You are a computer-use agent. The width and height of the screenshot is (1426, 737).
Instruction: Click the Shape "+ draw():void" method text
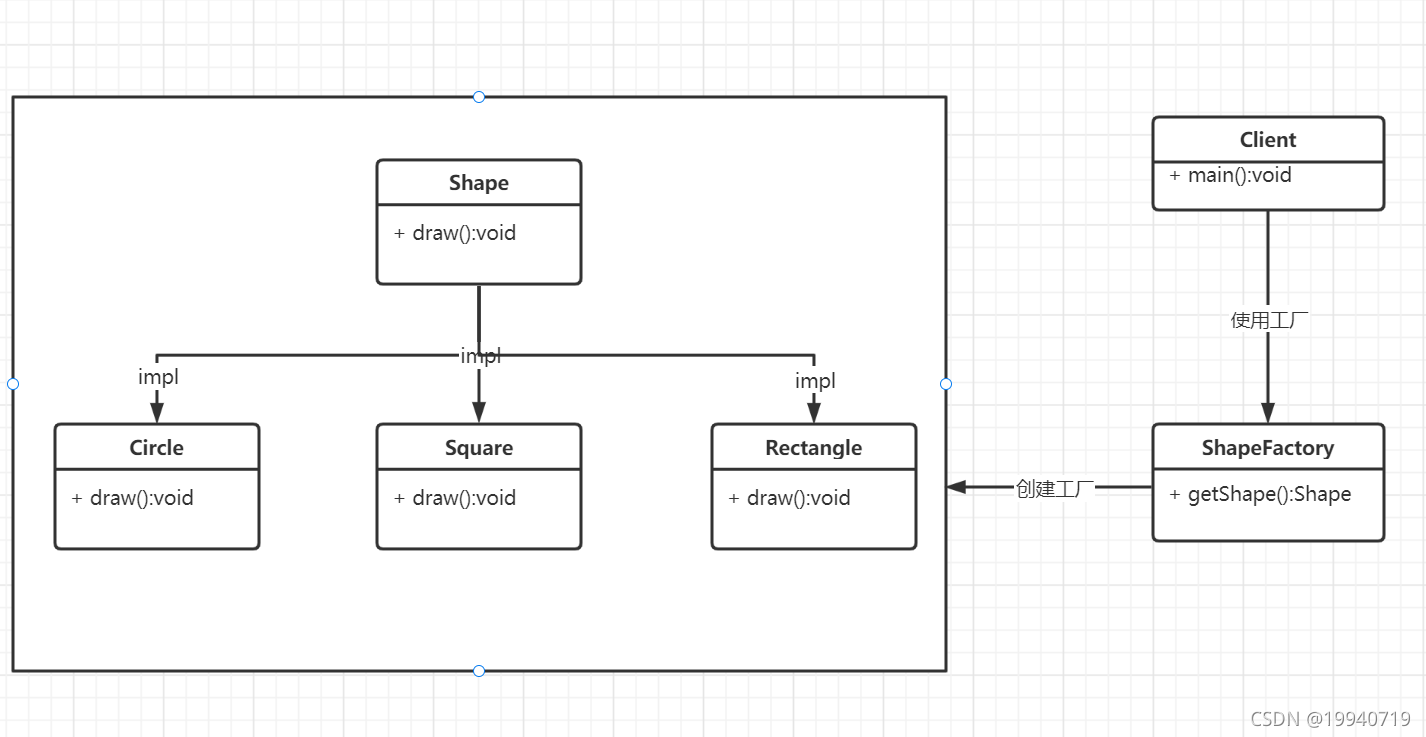(x=455, y=233)
